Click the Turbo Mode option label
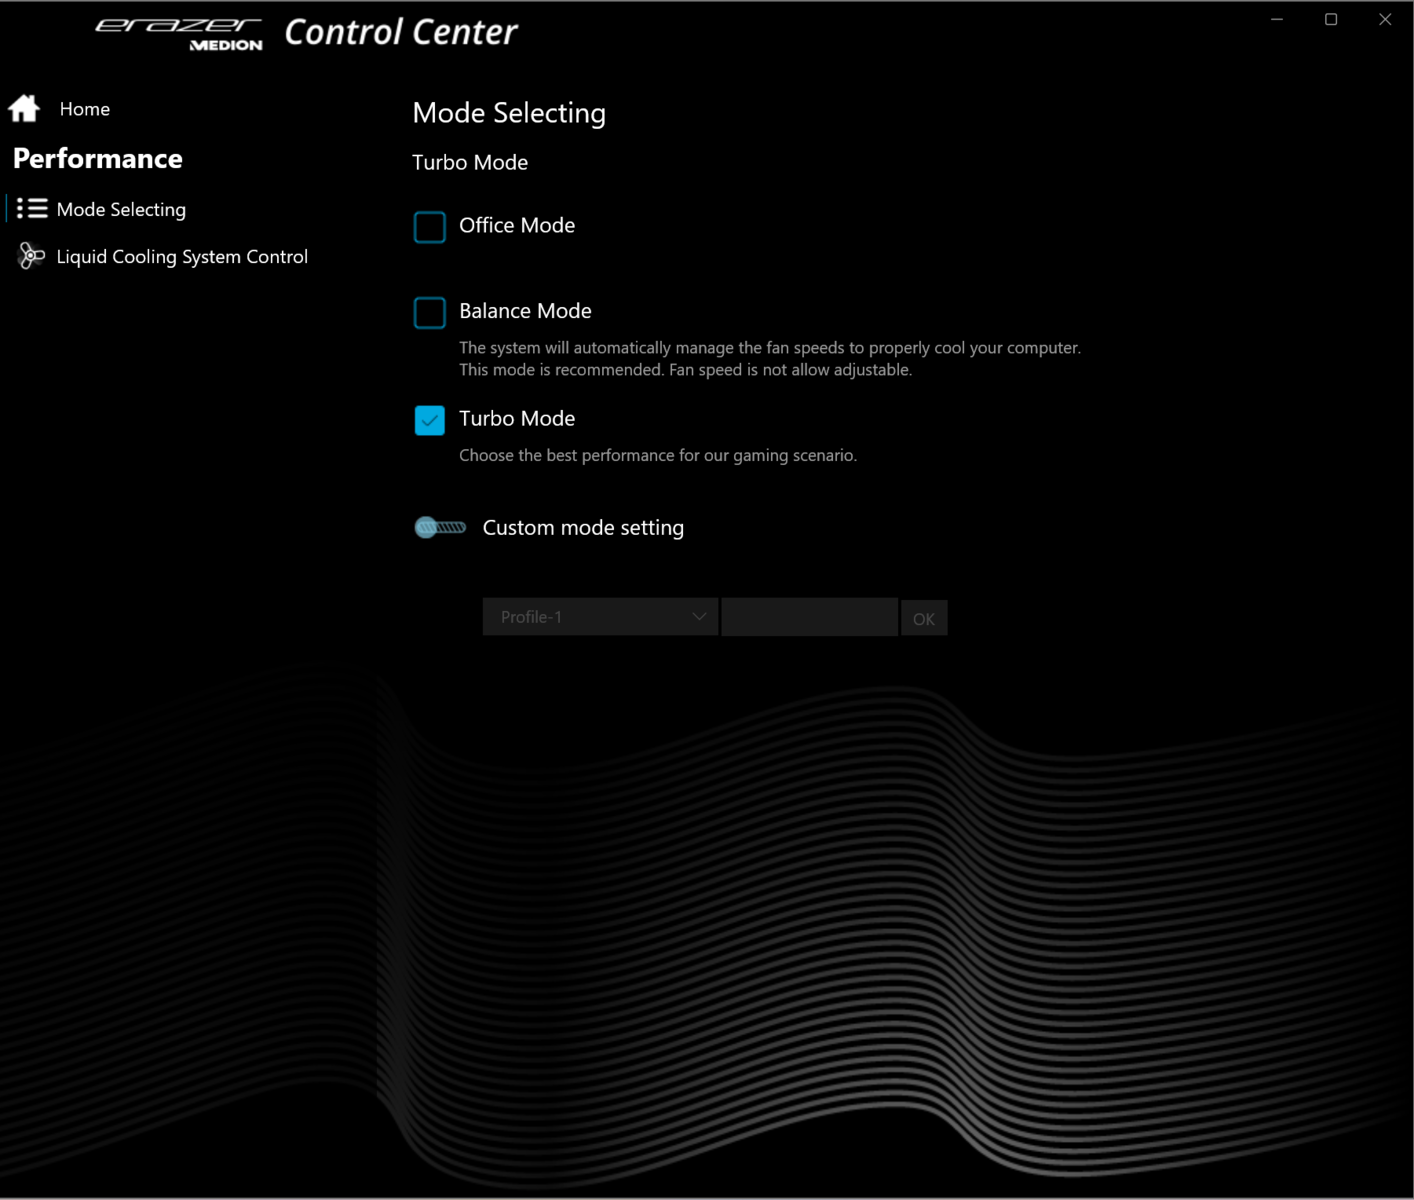The image size is (1414, 1200). (517, 418)
